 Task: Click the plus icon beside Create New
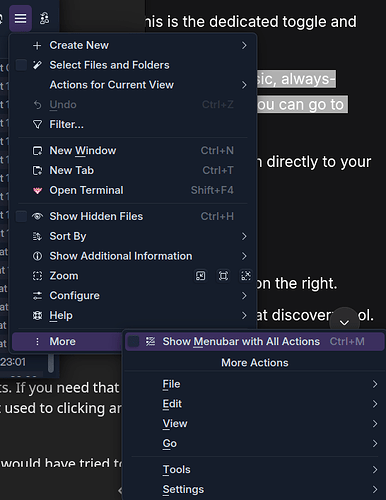click(x=37, y=46)
